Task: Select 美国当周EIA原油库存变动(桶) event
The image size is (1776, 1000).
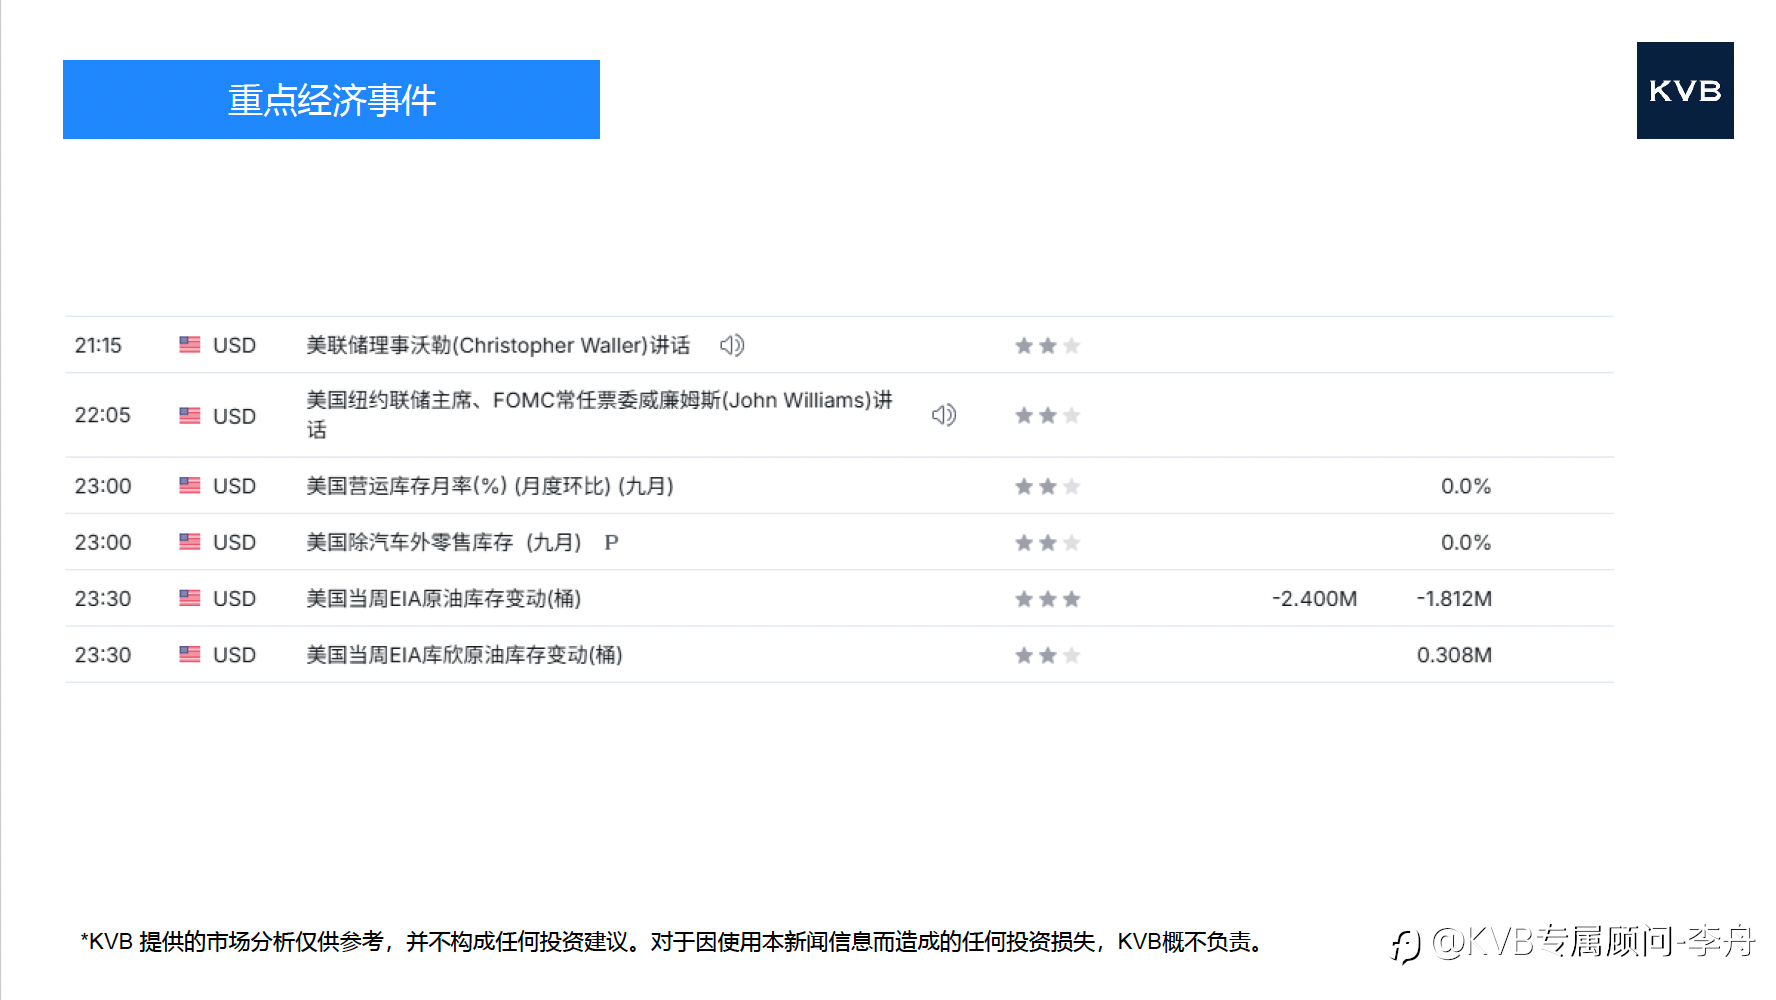Action: tap(444, 598)
